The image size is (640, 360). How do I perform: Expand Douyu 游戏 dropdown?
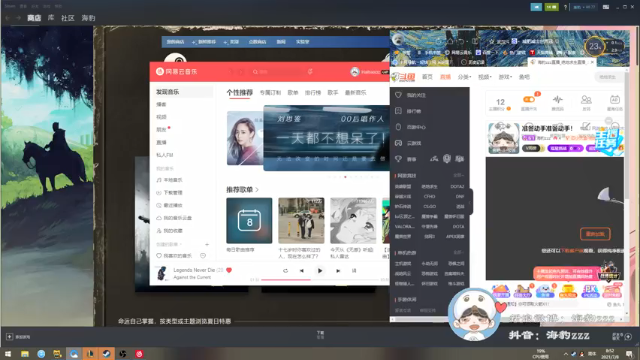pyautogui.click(x=505, y=77)
